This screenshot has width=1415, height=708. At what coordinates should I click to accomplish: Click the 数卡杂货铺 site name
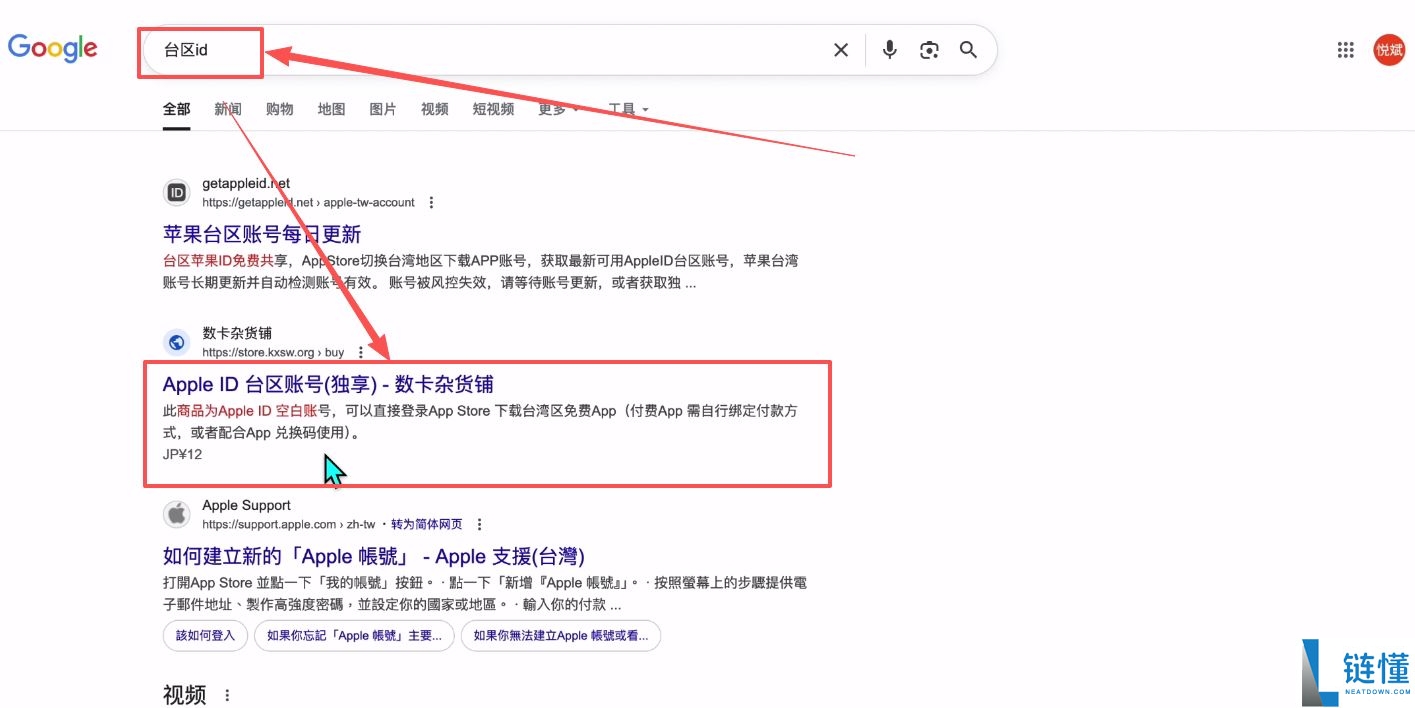click(x=237, y=333)
